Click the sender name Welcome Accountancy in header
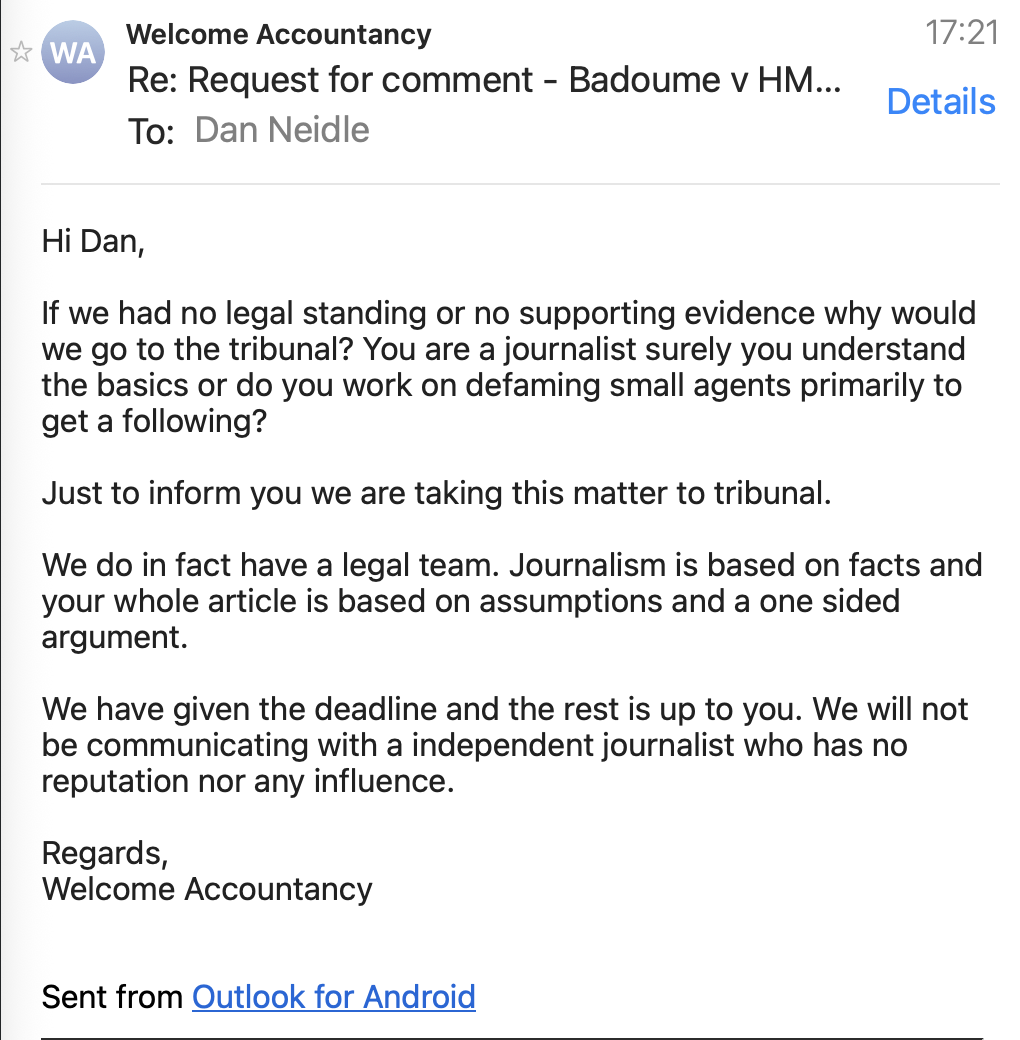Screen dimensions: 1020x1040 point(279,34)
